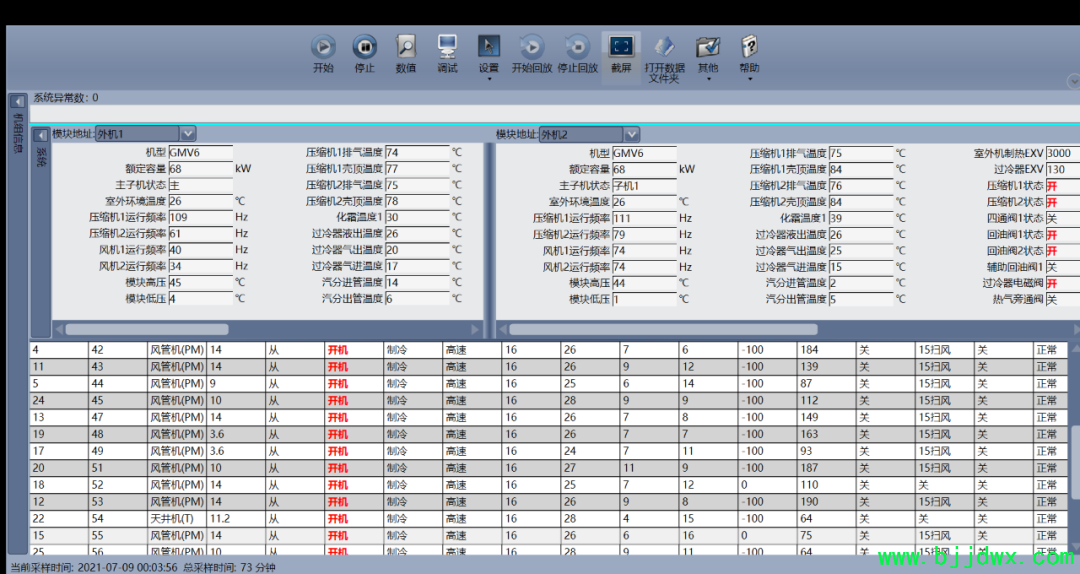
Task: Open the 数值 magnifier icon
Action: (x=406, y=47)
